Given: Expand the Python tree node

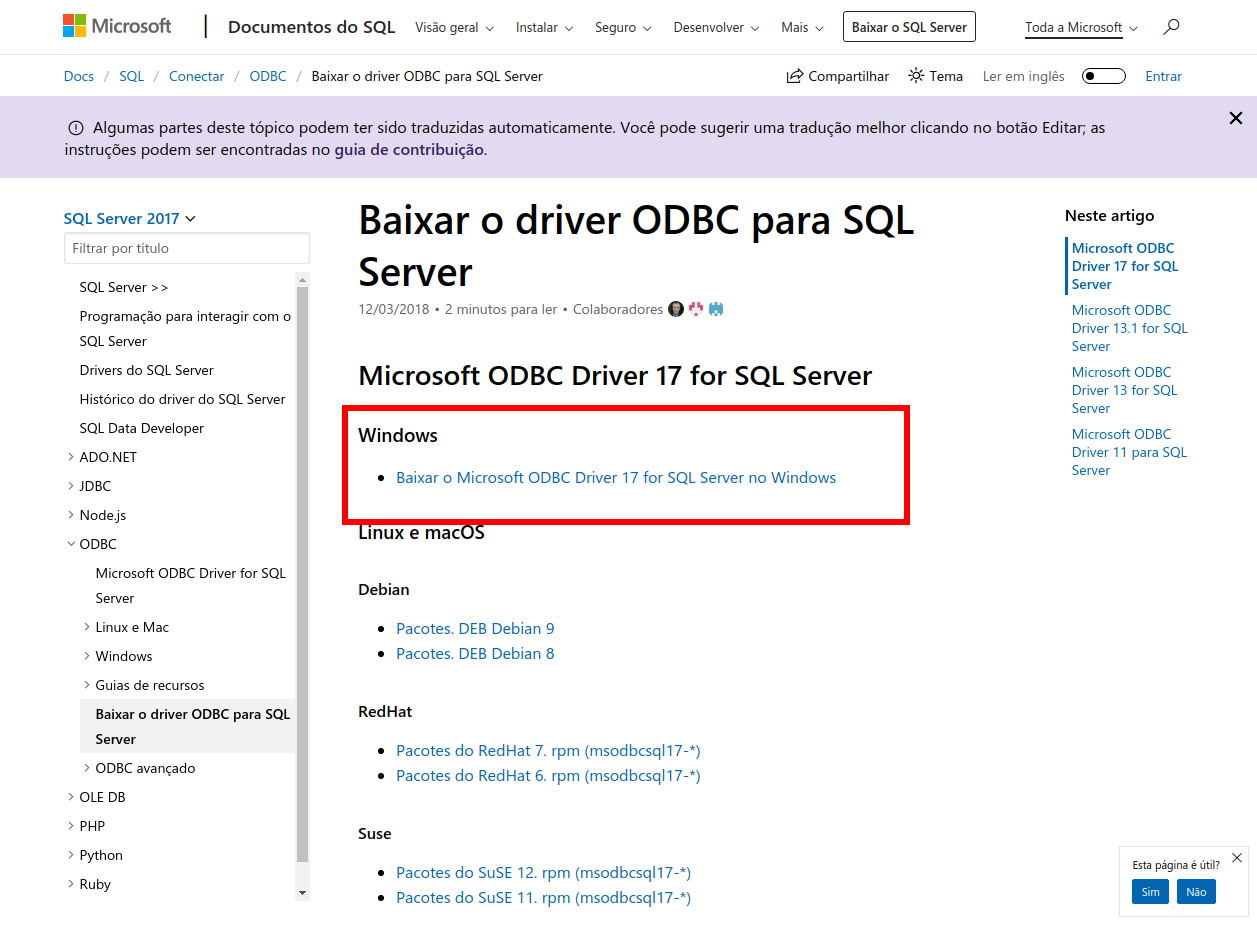Looking at the screenshot, I should (x=71, y=855).
